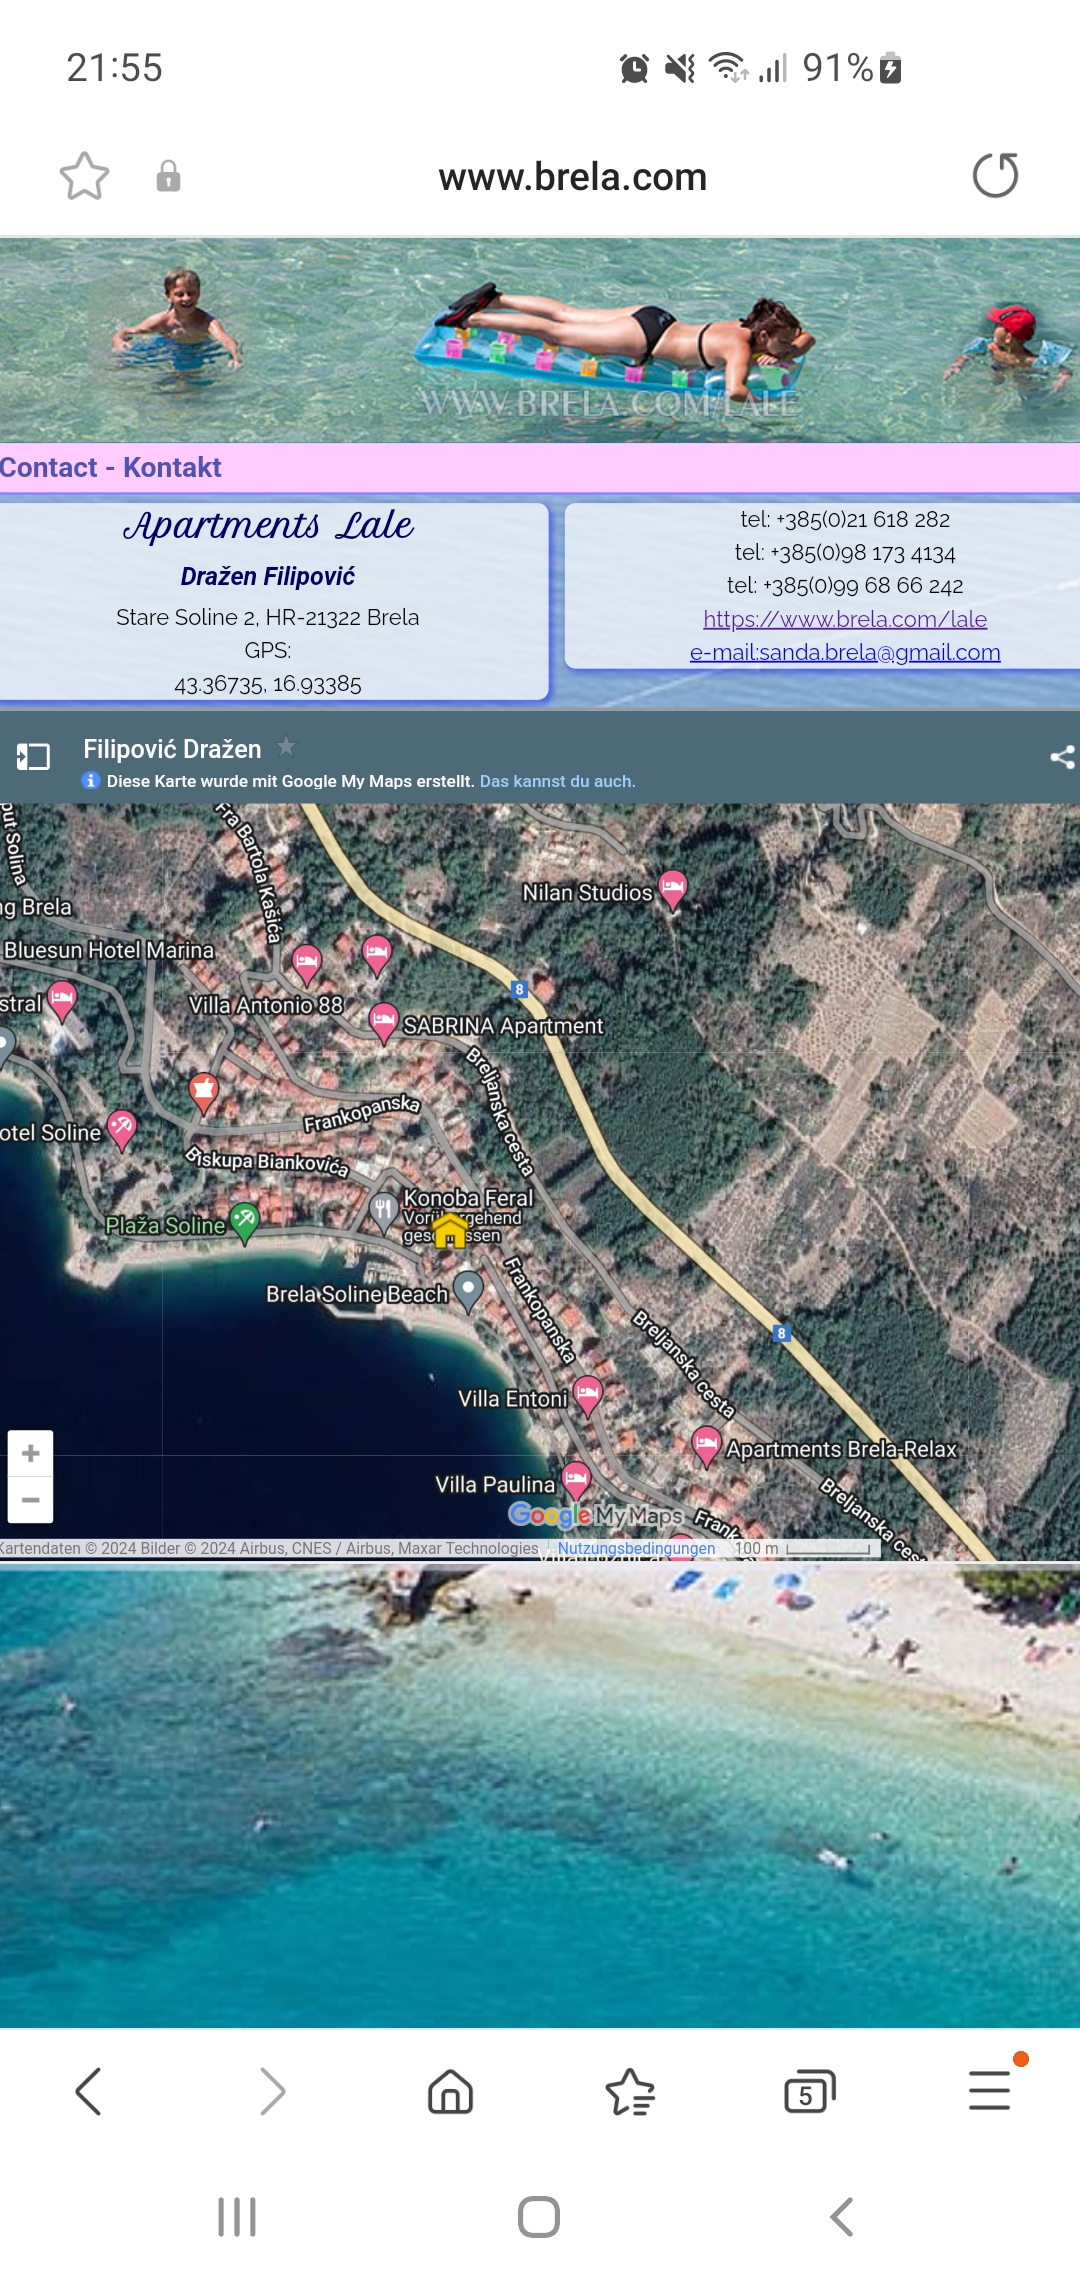Select the yellow house marker on map
Screen dimensions: 1080x2280
[x=450, y=1230]
